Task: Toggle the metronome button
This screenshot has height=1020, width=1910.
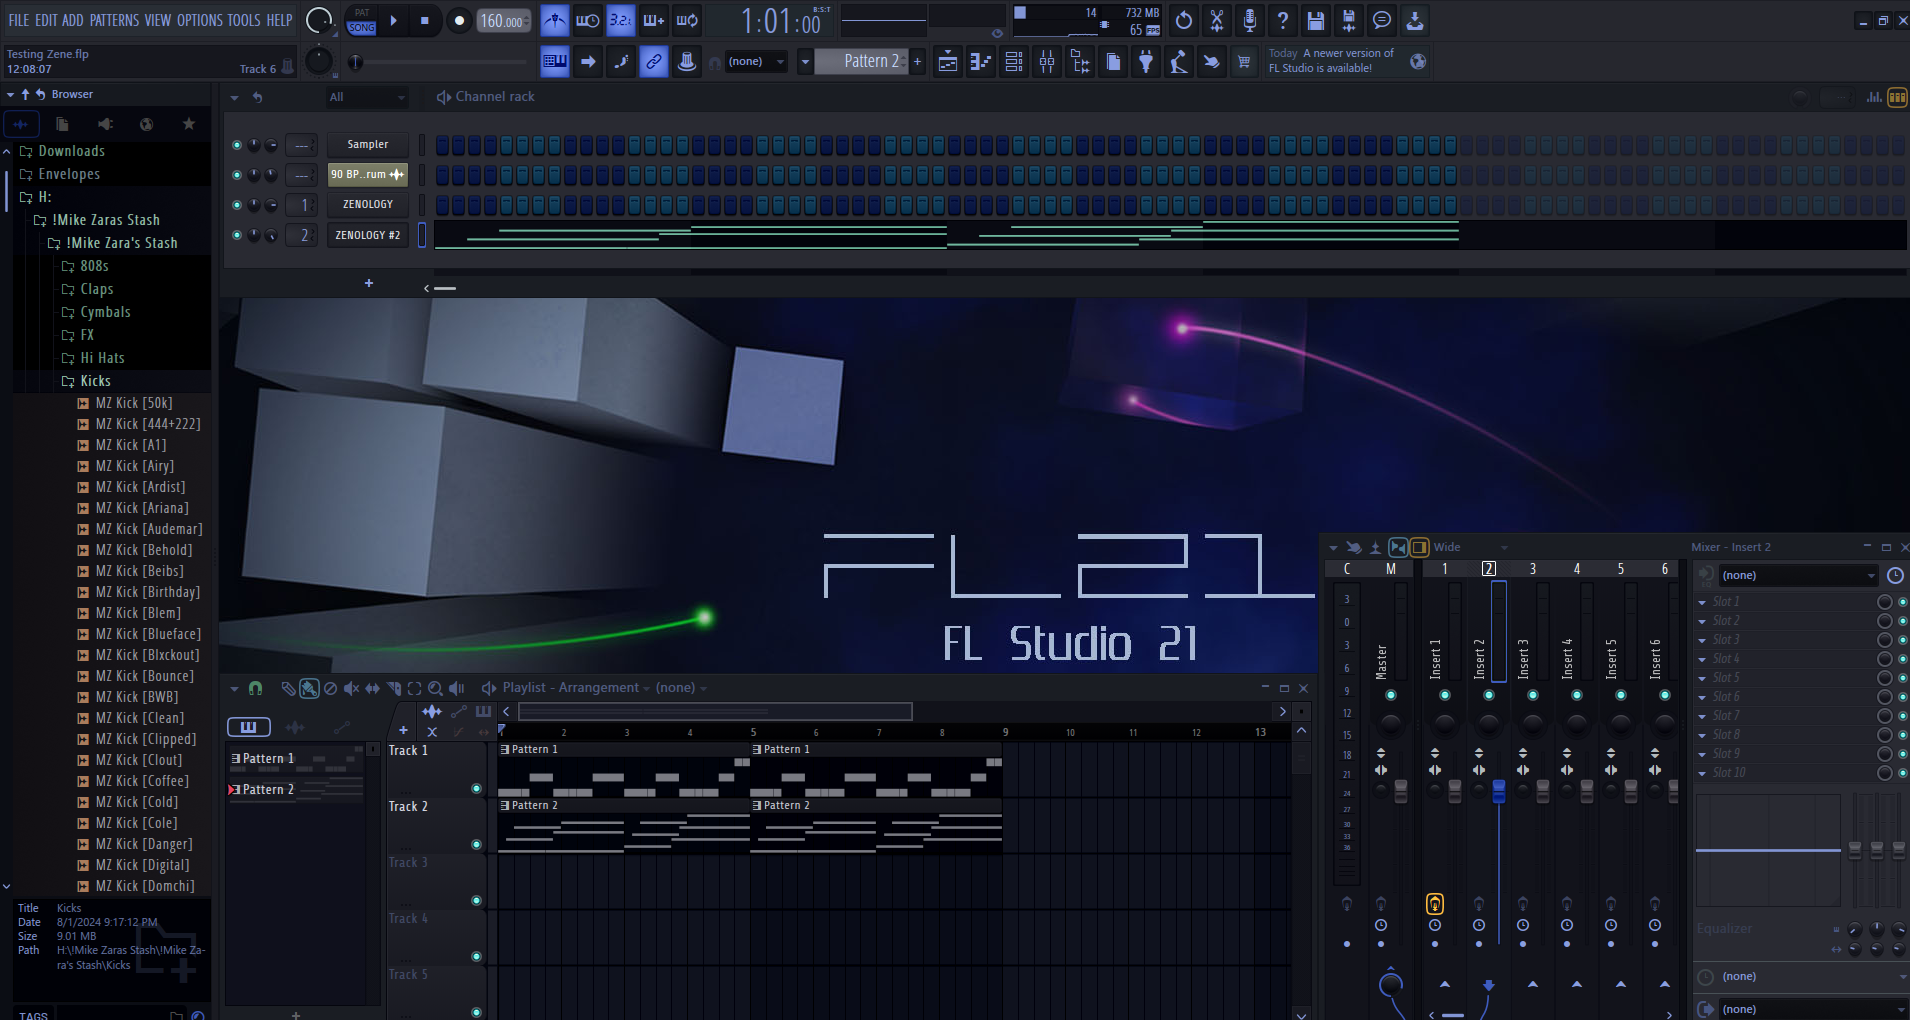Action: [554, 20]
